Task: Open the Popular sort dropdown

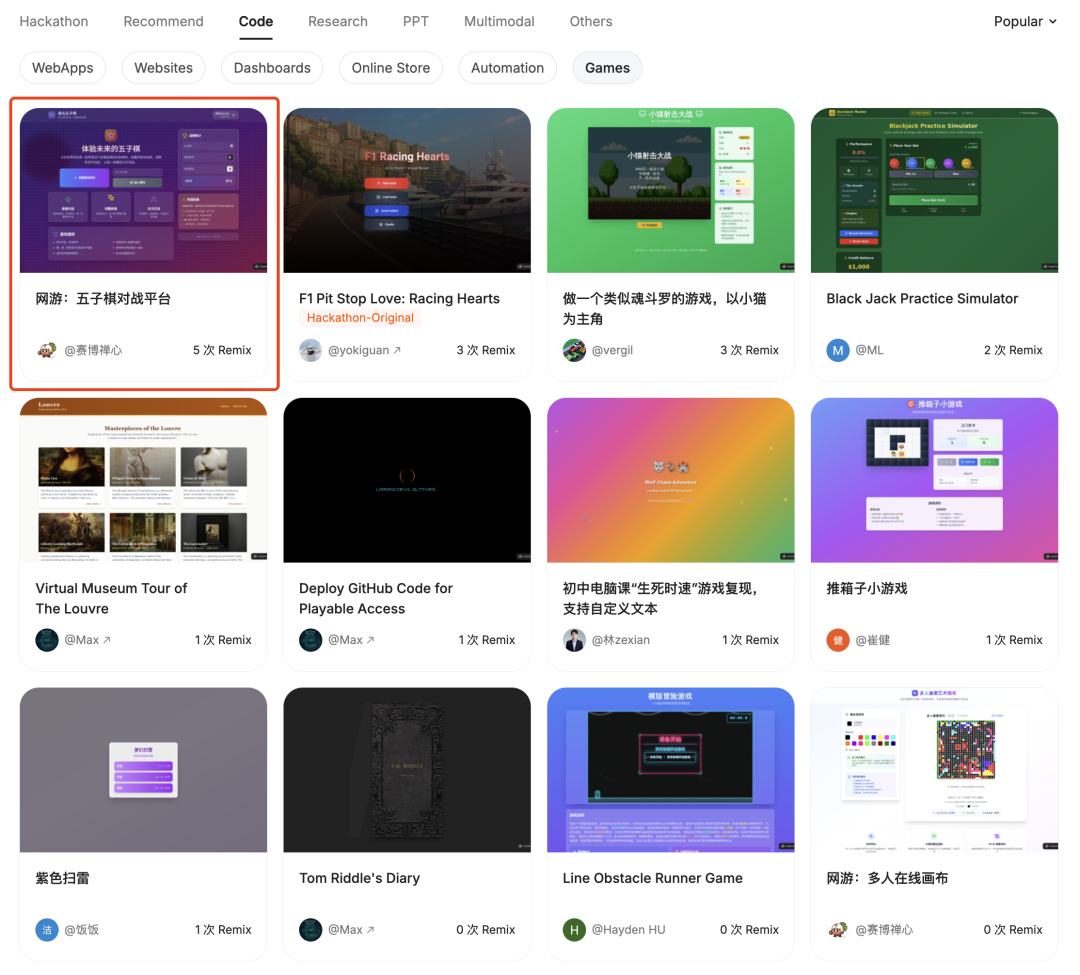Action: 1025,21
